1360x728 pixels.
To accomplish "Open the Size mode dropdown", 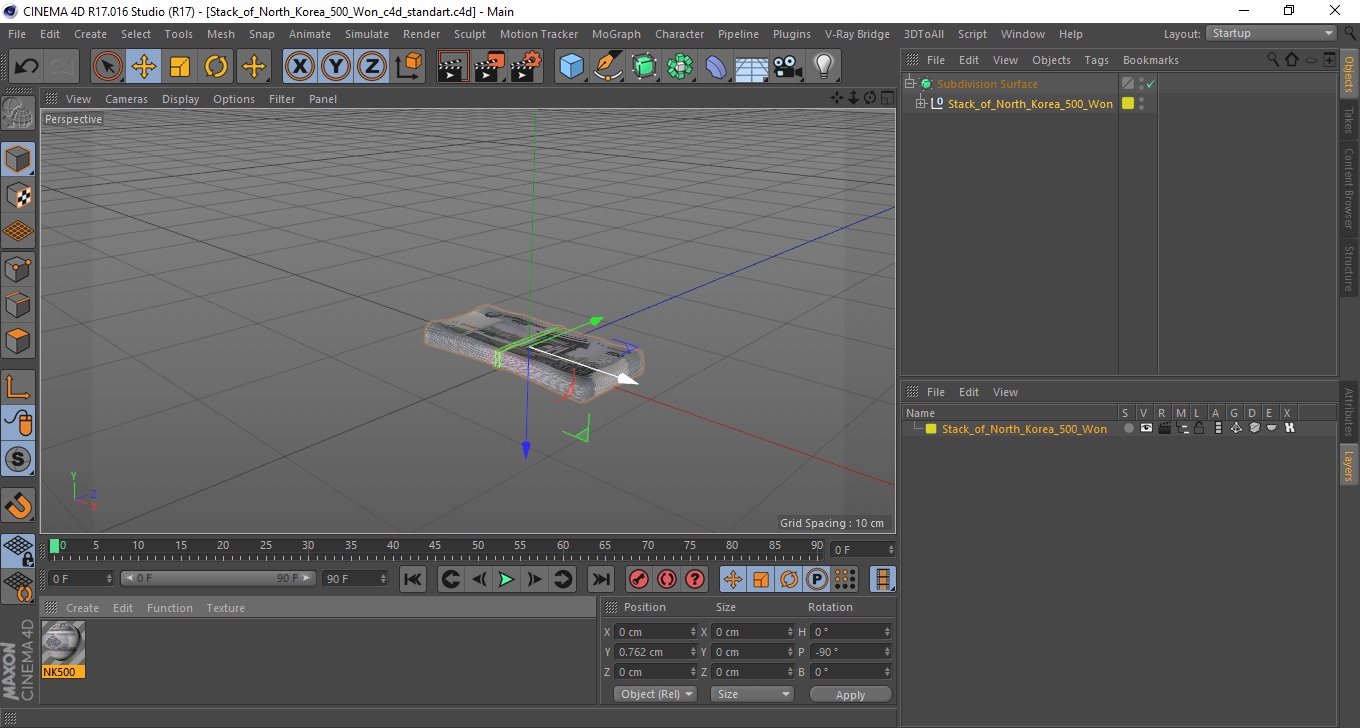I will point(752,694).
